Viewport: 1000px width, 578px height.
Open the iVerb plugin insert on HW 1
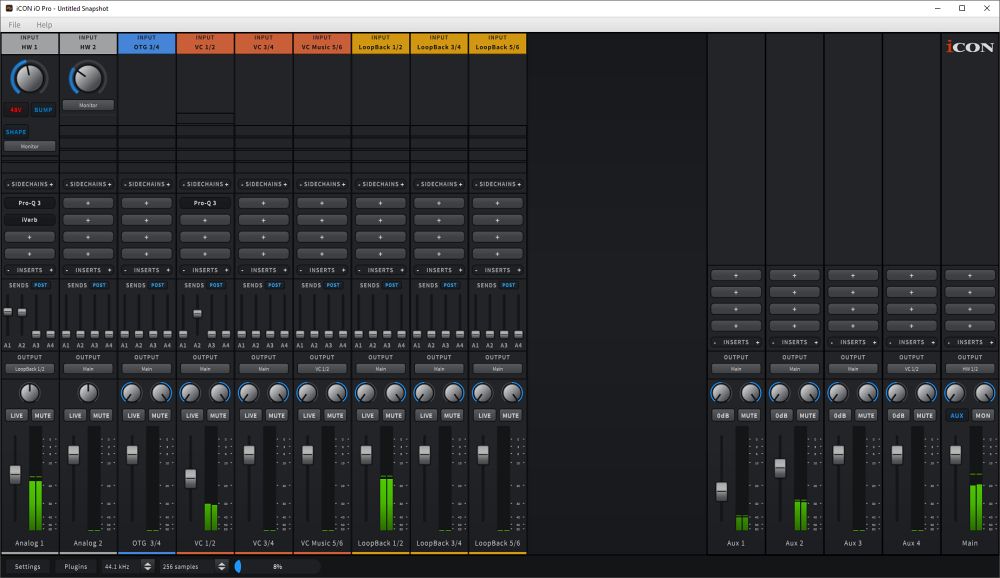coord(29,220)
